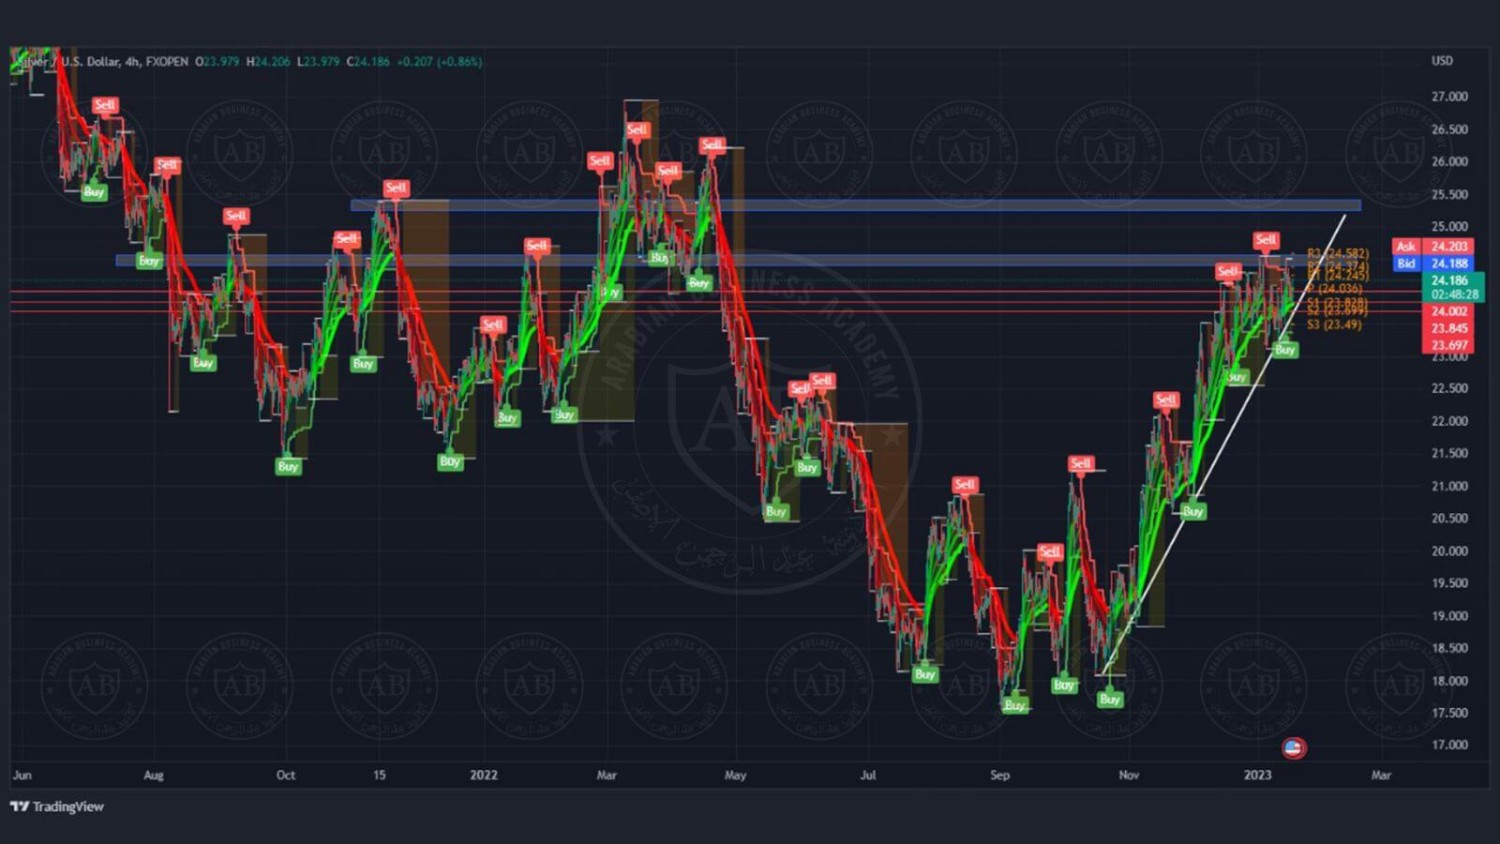Screen dimensions: 1500x844
Task: Click 20.000 on the price axis
Action: pyautogui.click(x=1449, y=552)
